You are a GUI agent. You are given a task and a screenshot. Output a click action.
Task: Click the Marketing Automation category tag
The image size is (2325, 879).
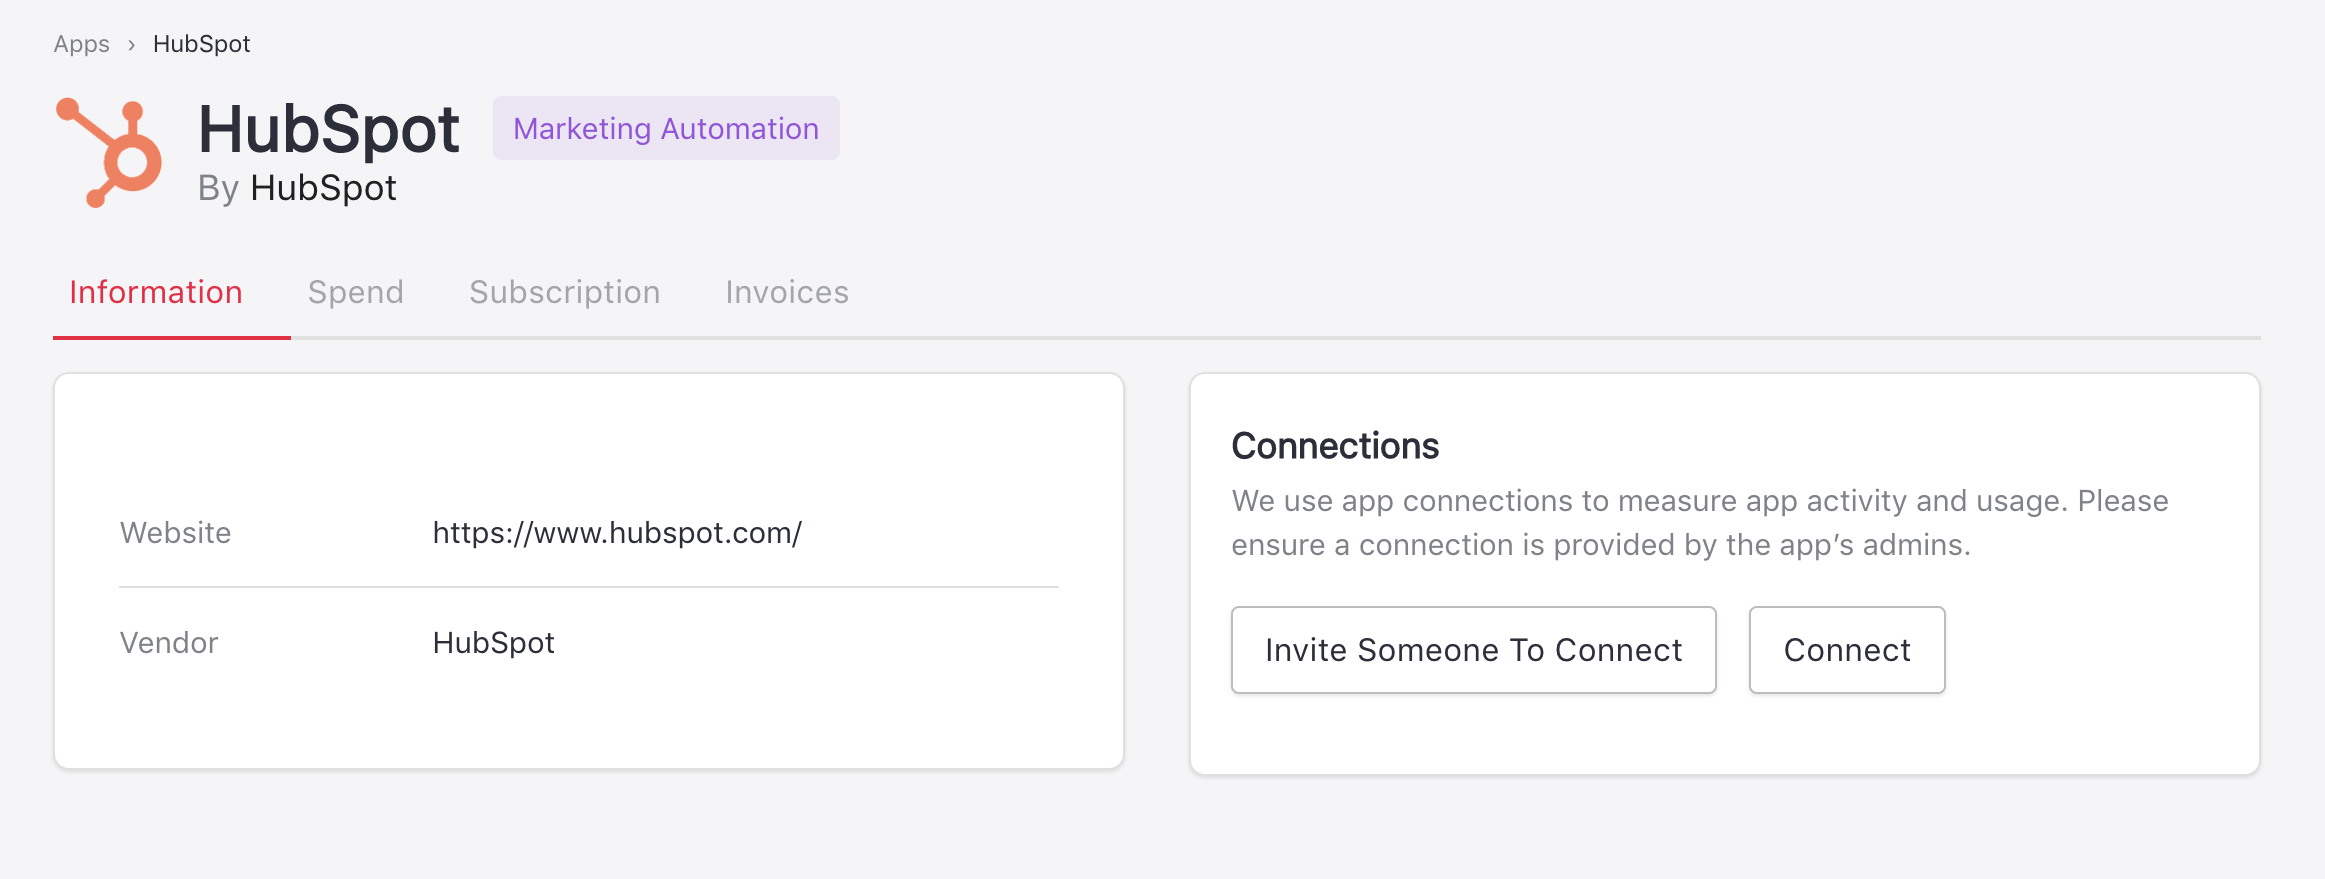(x=666, y=128)
